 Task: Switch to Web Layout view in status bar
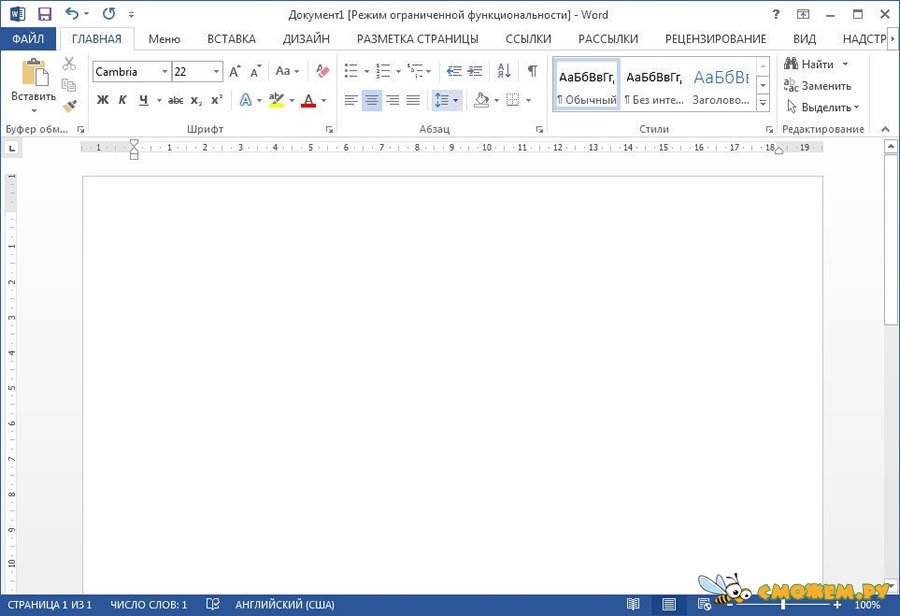[x=704, y=604]
